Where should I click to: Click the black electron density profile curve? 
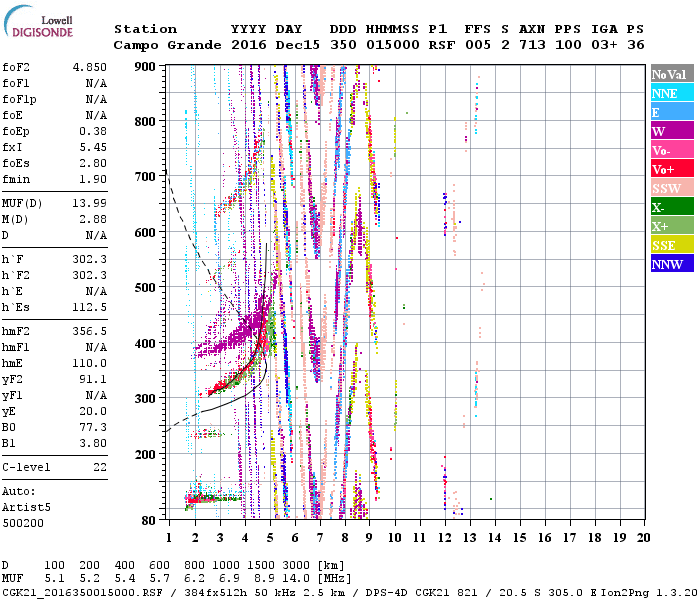[250, 392]
